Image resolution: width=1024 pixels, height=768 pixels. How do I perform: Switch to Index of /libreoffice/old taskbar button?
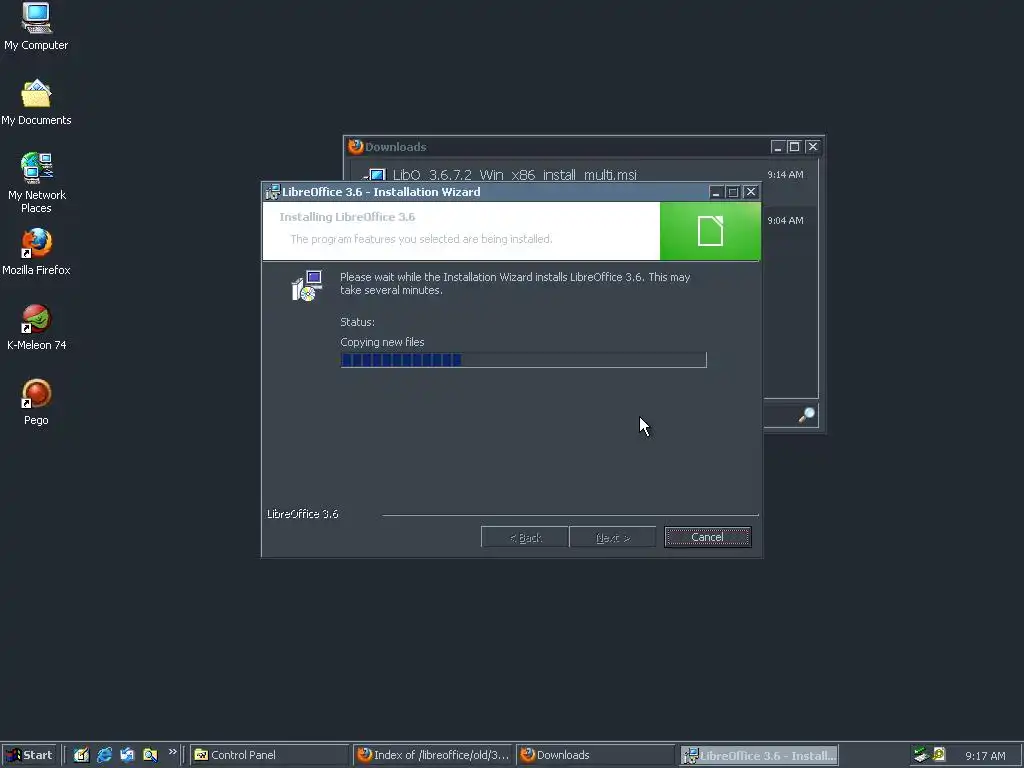(433, 755)
